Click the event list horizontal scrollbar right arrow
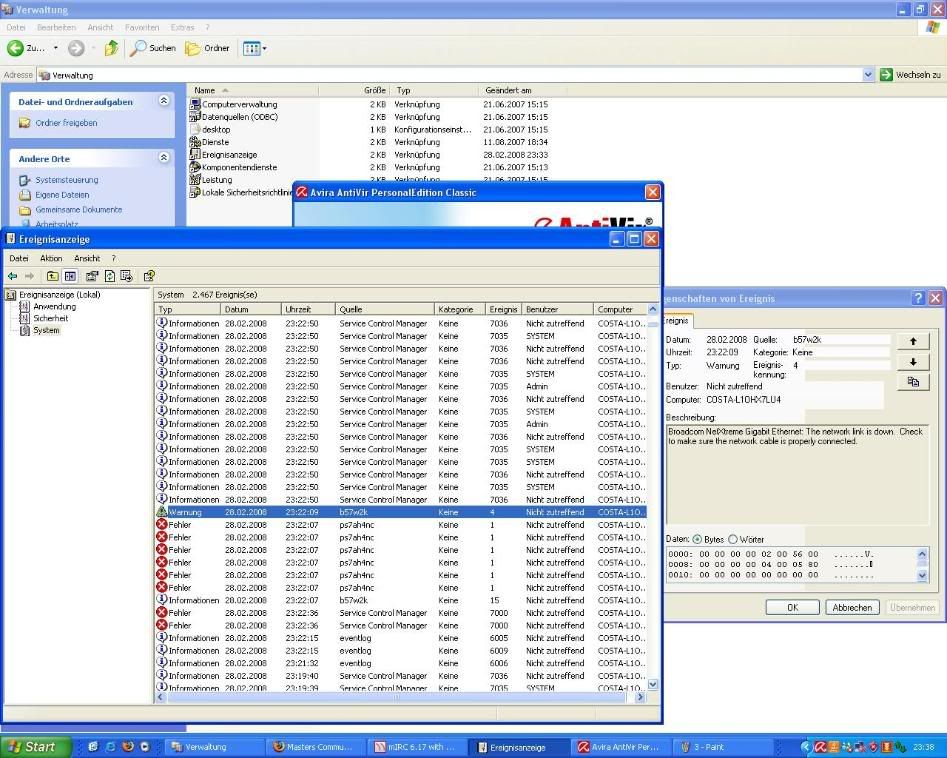Screen dimensions: 947x758 [640, 697]
